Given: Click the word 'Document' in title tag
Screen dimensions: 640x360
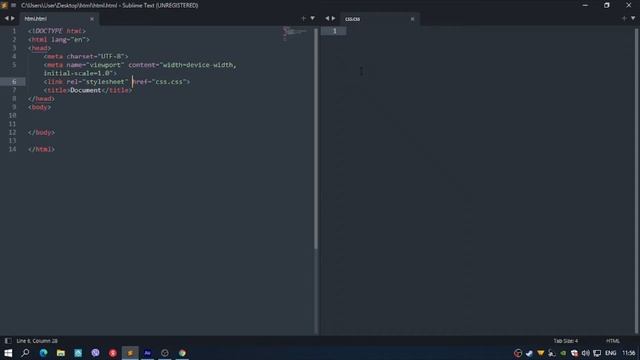Looking at the screenshot, I should click(85, 90).
